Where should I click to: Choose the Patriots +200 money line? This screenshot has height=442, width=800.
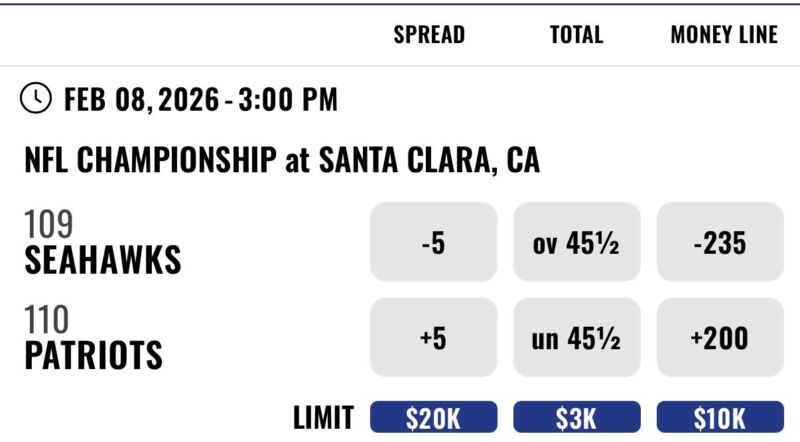pyautogui.click(x=719, y=338)
